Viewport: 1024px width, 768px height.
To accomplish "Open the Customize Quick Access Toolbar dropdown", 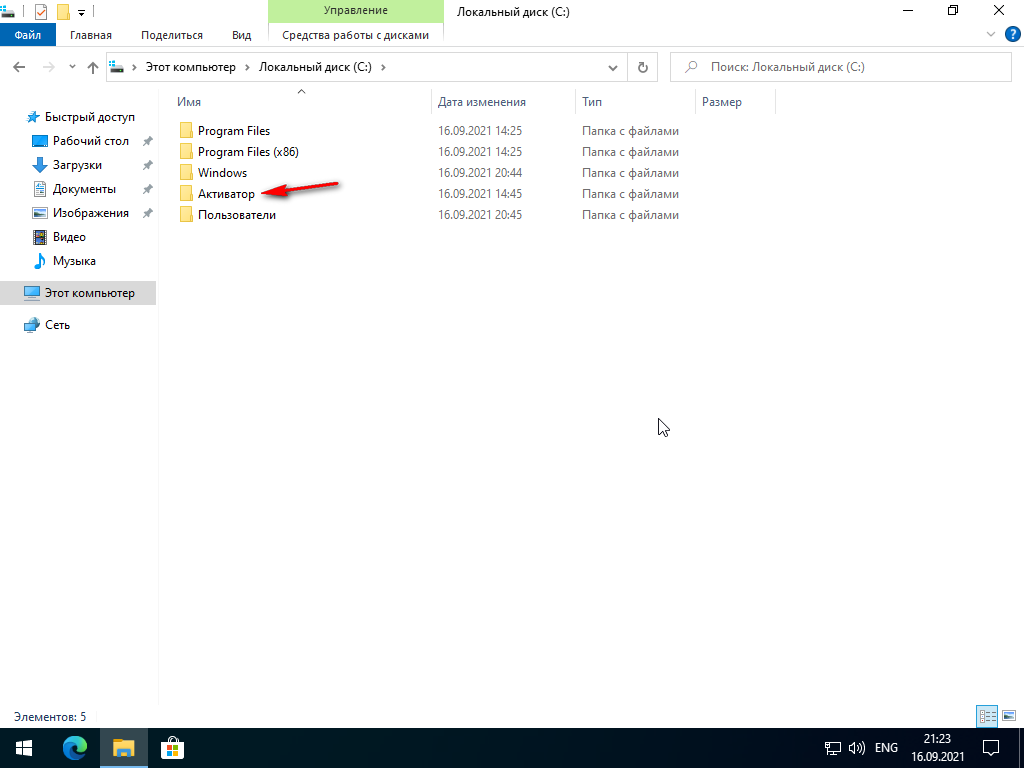I will [82, 12].
